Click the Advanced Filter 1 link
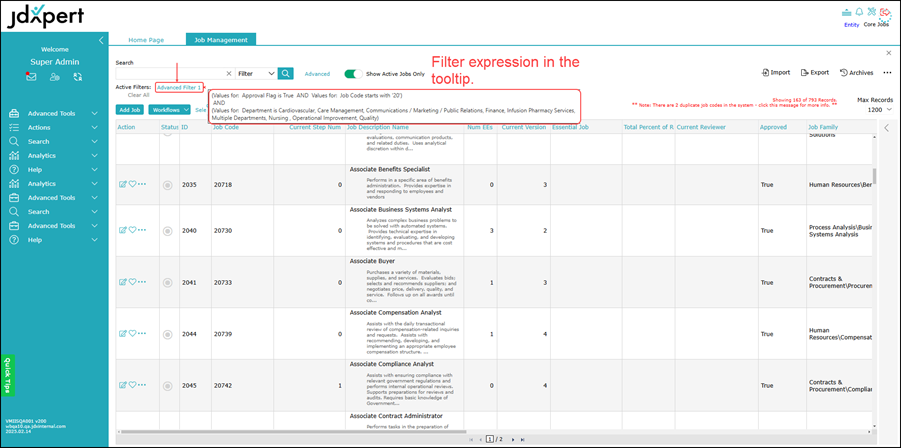The image size is (901, 448). point(179,87)
